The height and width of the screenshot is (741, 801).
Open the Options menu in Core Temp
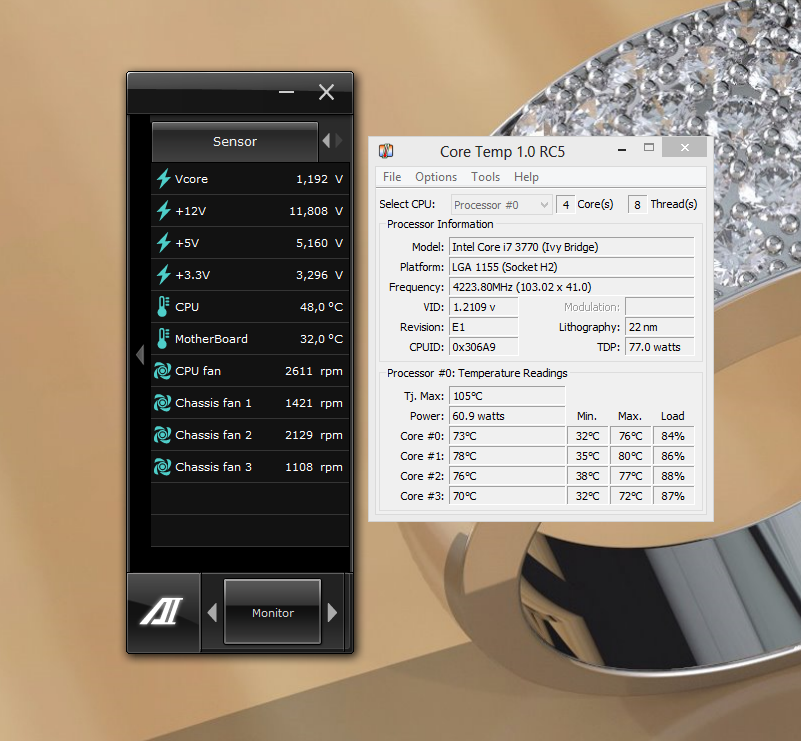coord(436,177)
